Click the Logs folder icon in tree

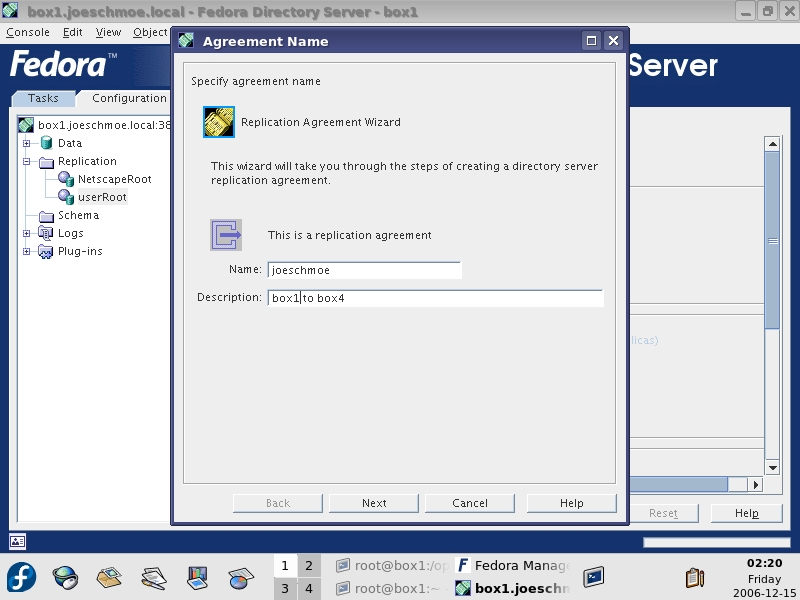47,233
